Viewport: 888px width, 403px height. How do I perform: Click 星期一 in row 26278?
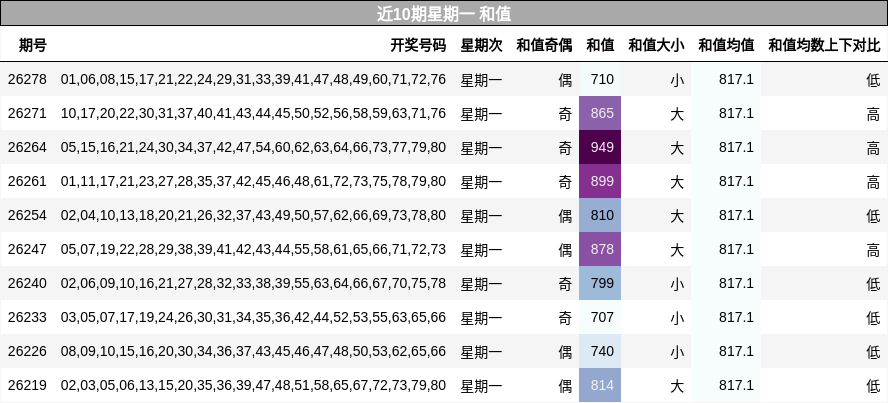point(481,79)
